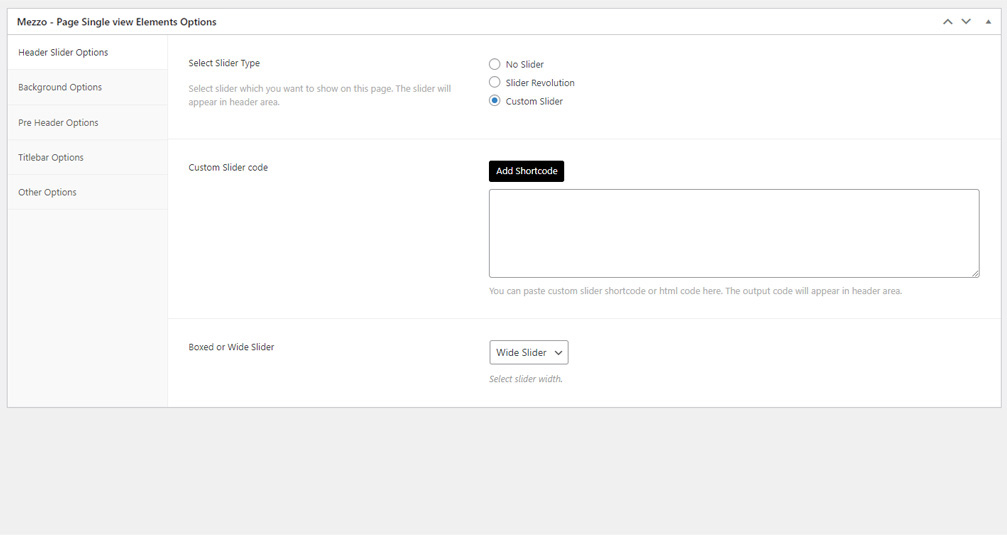Focus the custom slider code text area

pyautogui.click(x=733, y=233)
